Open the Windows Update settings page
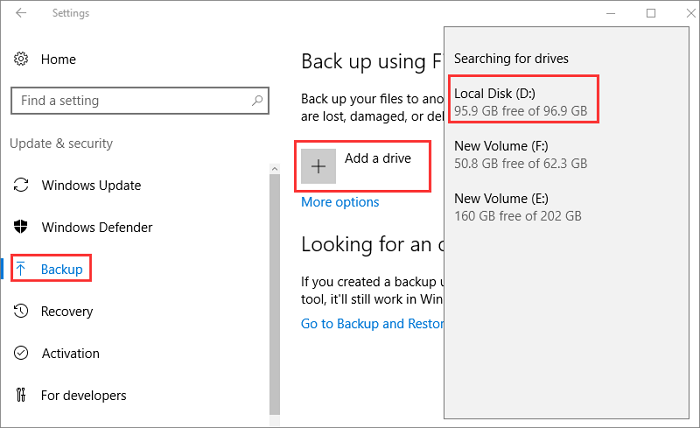This screenshot has width=700, height=428. 91,185
